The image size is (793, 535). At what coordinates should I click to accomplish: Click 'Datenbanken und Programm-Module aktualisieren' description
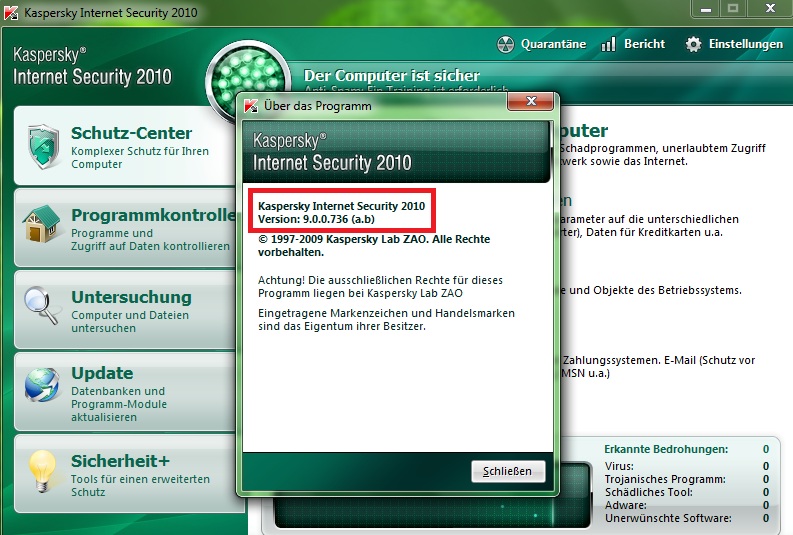pyautogui.click(x=119, y=404)
